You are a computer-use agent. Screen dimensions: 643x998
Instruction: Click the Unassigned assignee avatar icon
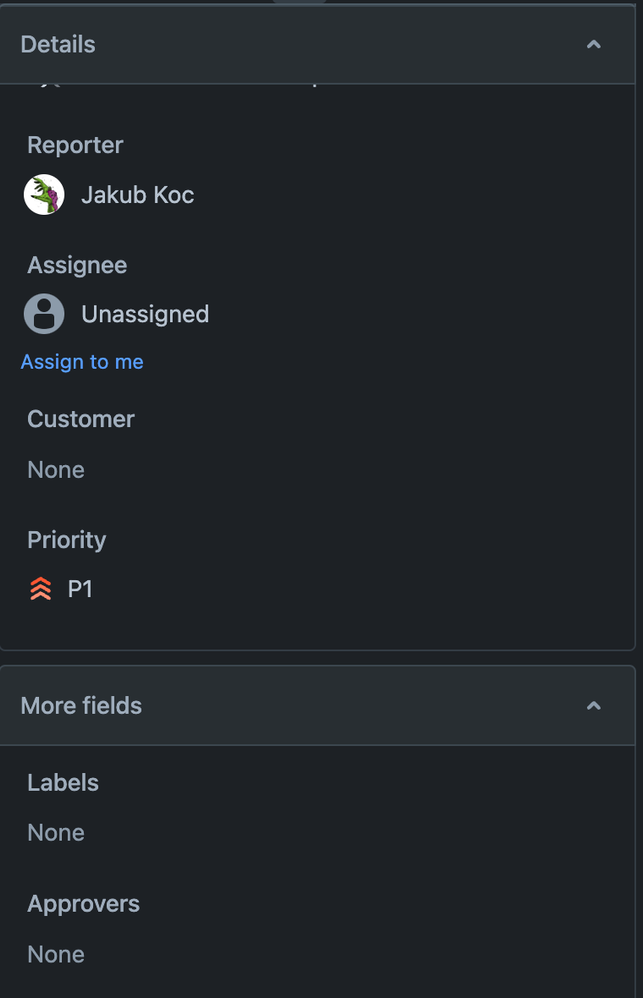[43, 313]
